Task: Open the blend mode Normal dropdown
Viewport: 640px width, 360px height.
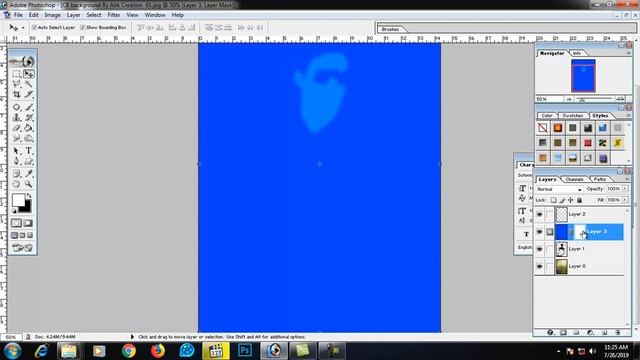Action: [x=559, y=189]
